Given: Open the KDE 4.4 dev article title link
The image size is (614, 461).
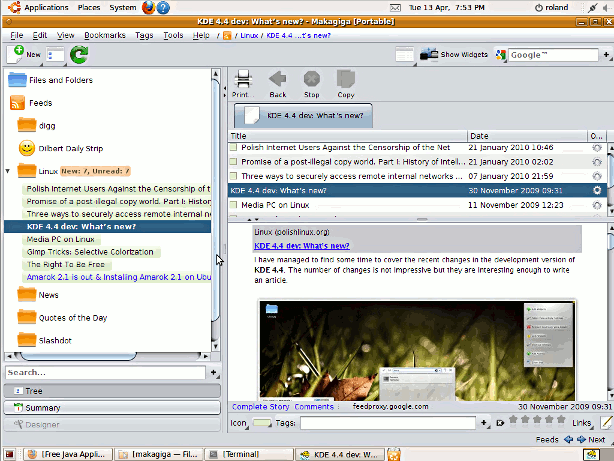Looking at the screenshot, I should tap(302, 246).
